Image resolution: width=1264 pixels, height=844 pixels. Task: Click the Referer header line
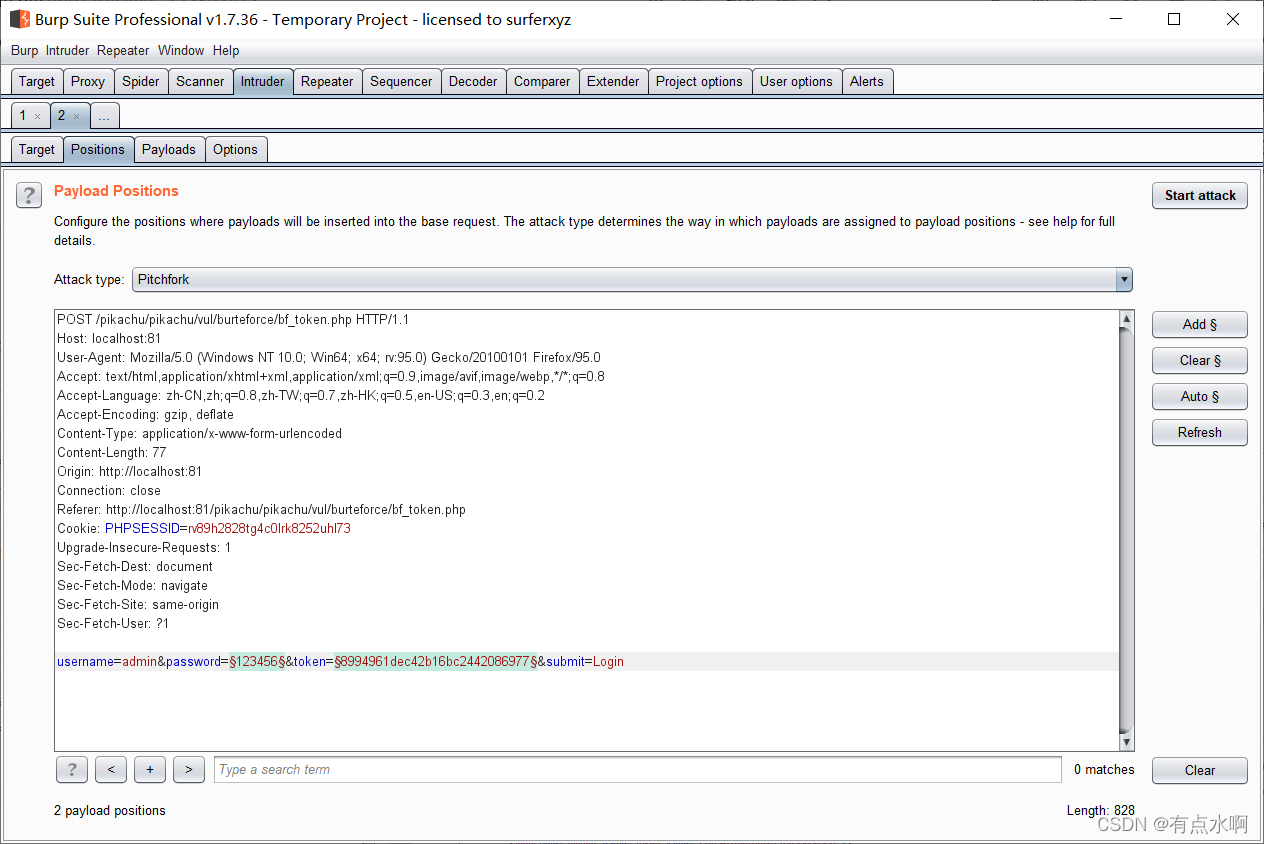pyautogui.click(x=261, y=510)
